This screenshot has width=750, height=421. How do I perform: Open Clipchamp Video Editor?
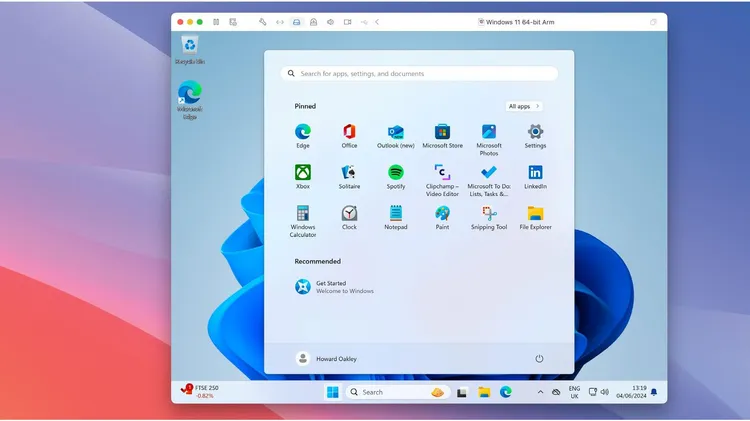[x=442, y=180]
